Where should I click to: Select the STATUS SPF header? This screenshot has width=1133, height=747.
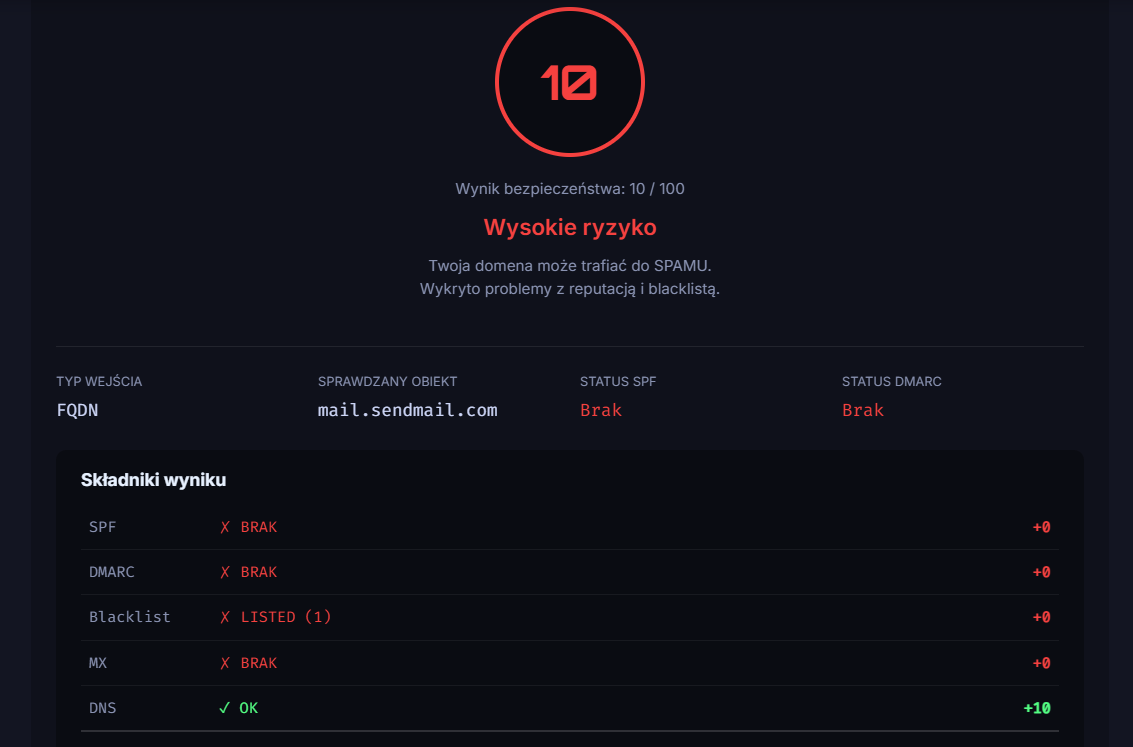pyautogui.click(x=617, y=381)
